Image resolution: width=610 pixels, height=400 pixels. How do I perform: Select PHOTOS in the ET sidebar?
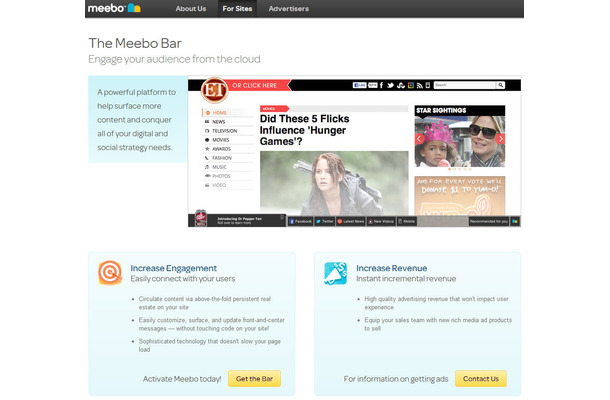(228, 176)
